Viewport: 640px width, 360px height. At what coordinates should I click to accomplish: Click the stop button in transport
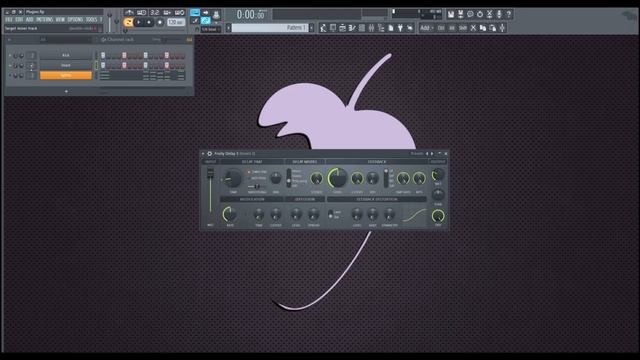click(149, 22)
